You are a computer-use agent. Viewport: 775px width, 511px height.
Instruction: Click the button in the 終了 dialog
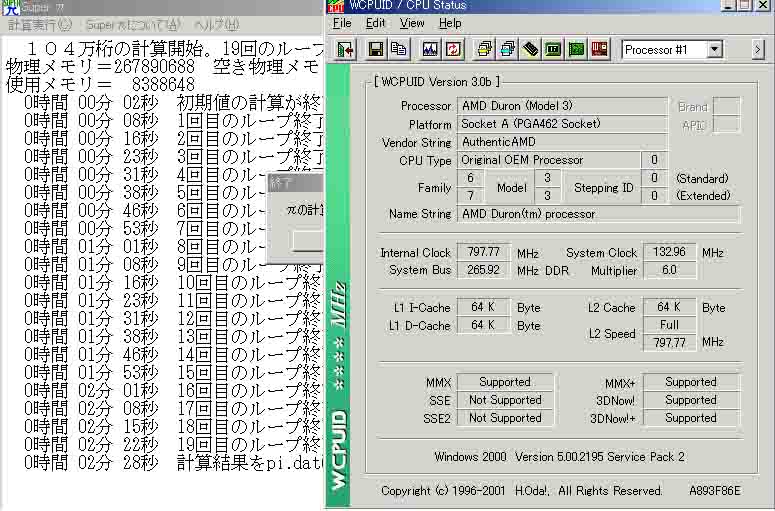pyautogui.click(x=307, y=241)
